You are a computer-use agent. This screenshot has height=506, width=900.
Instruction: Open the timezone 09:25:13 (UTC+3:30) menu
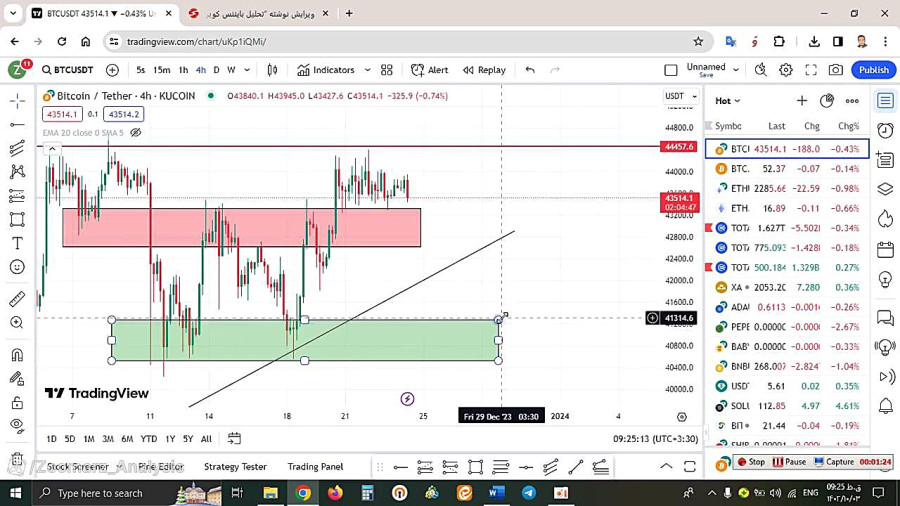tap(655, 439)
